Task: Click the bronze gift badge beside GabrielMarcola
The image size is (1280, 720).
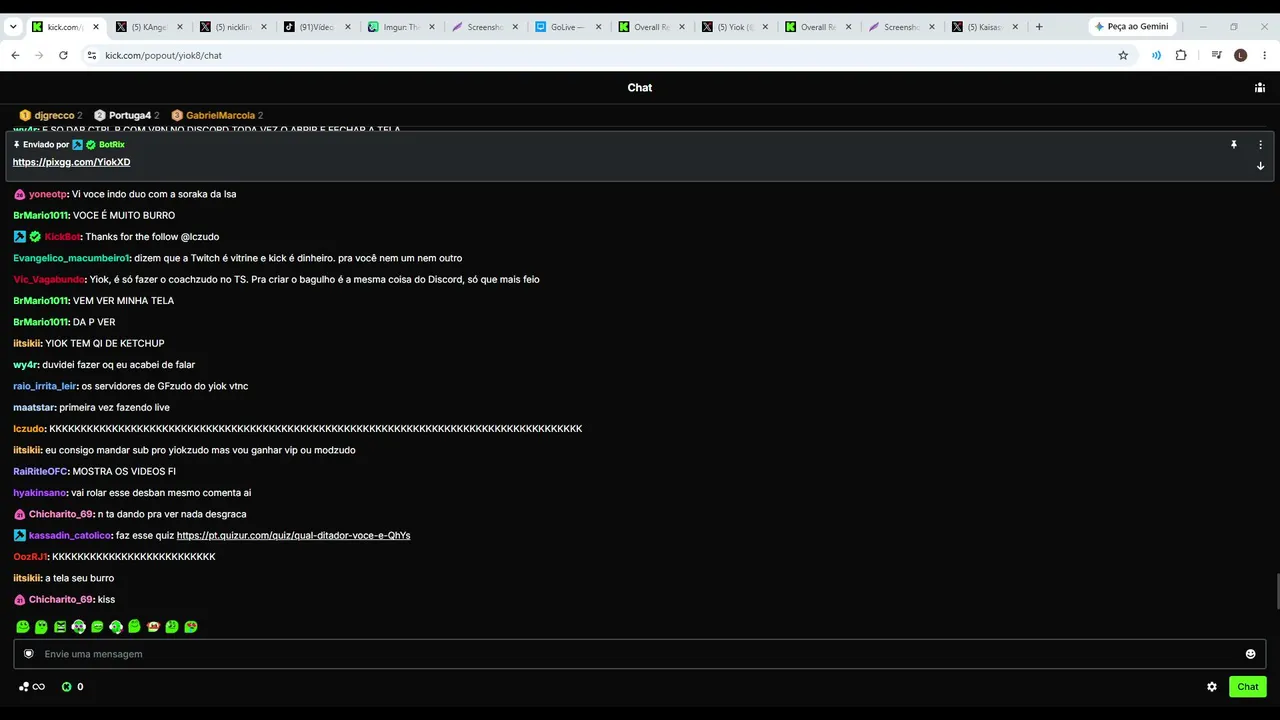Action: pos(177,116)
